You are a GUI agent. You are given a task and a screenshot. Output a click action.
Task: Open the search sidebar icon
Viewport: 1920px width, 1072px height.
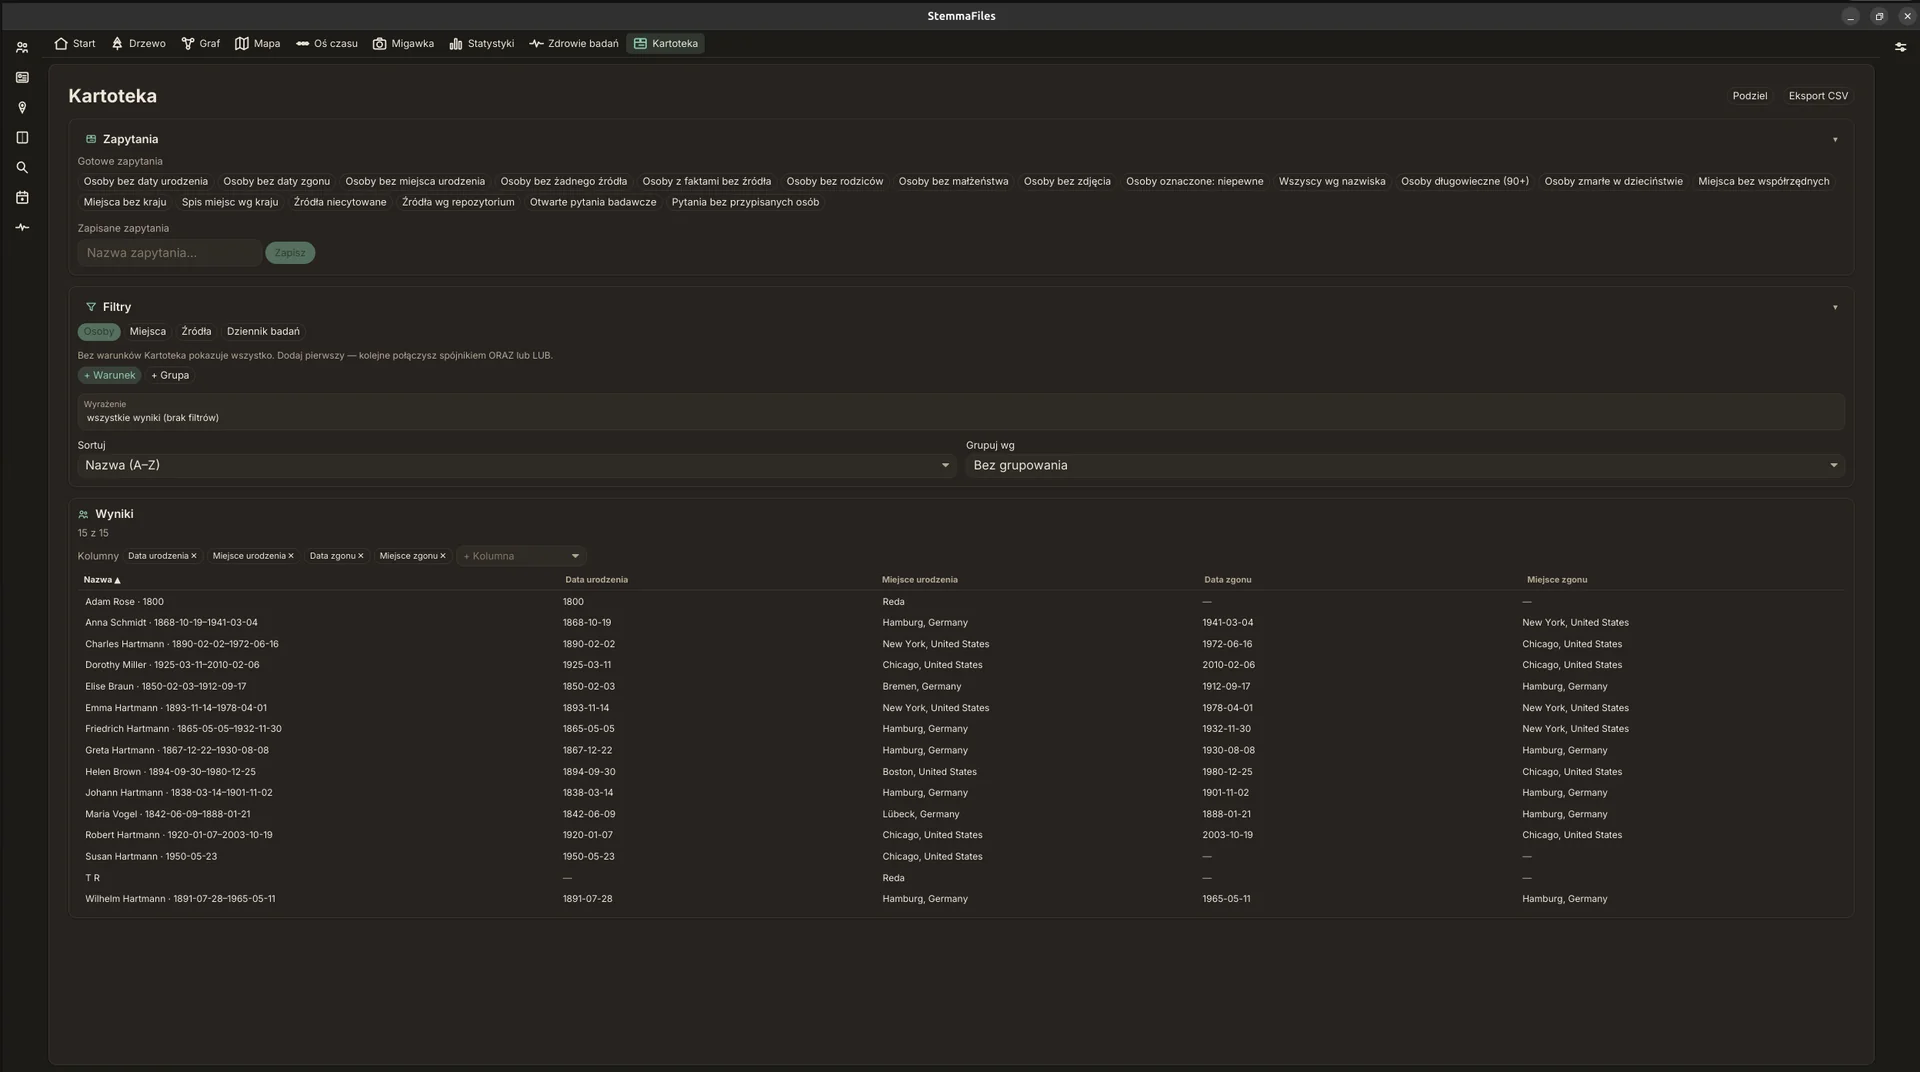click(x=22, y=167)
